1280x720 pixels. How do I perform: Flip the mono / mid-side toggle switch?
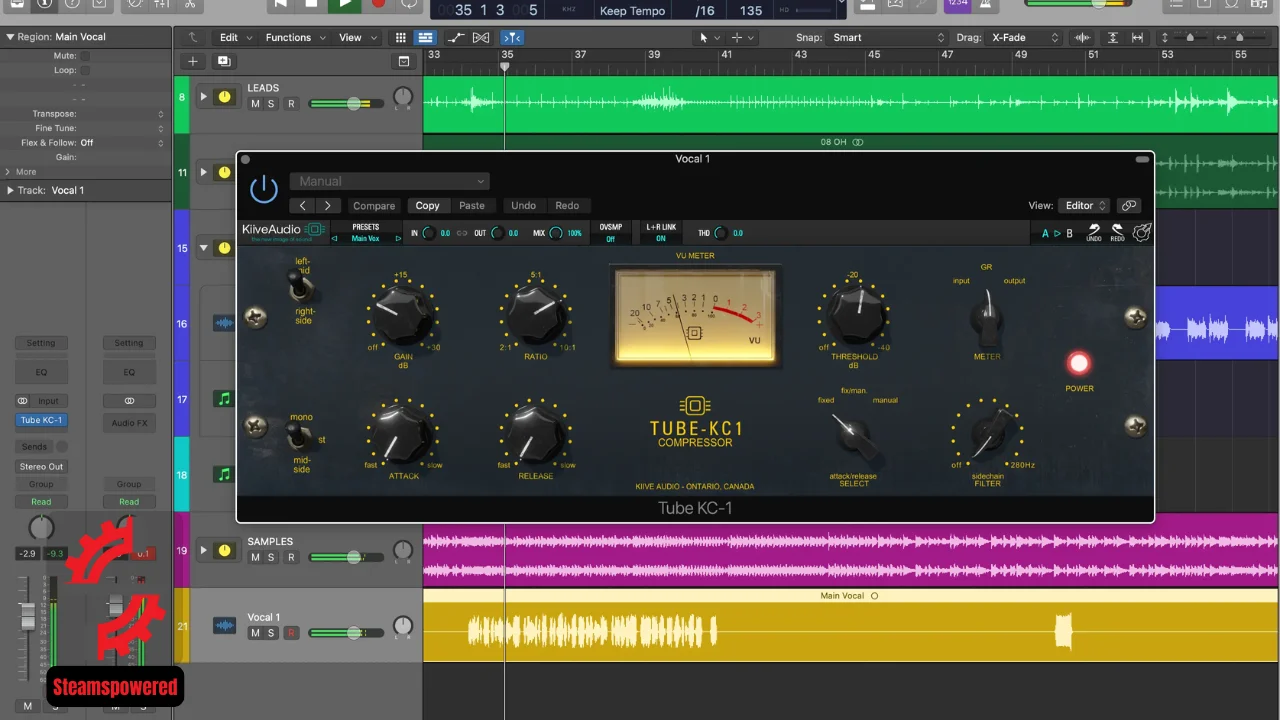[297, 435]
